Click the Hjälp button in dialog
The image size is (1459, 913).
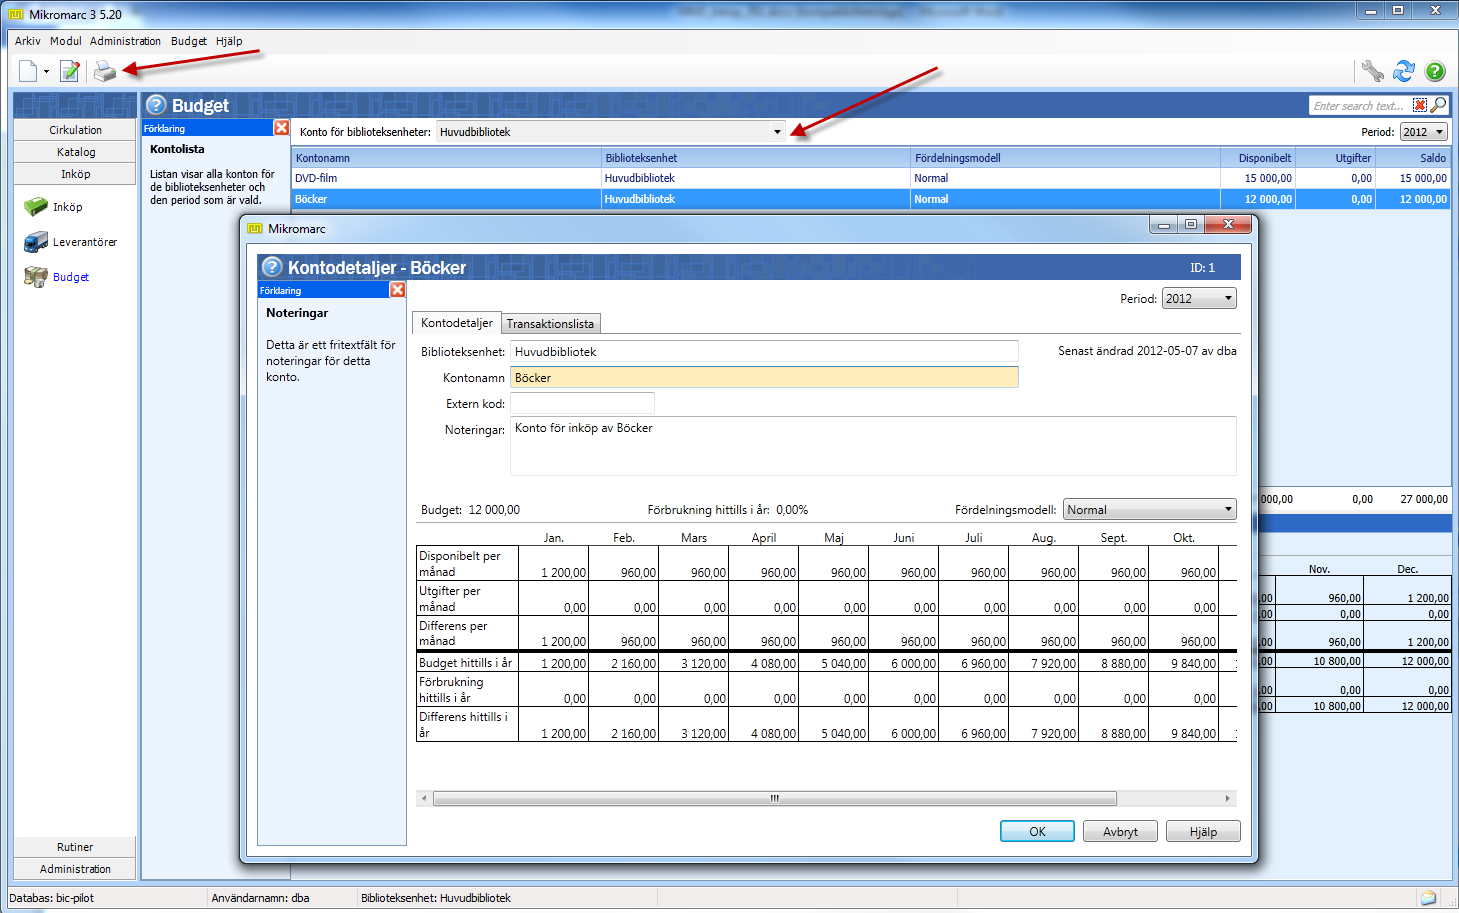tap(1203, 831)
